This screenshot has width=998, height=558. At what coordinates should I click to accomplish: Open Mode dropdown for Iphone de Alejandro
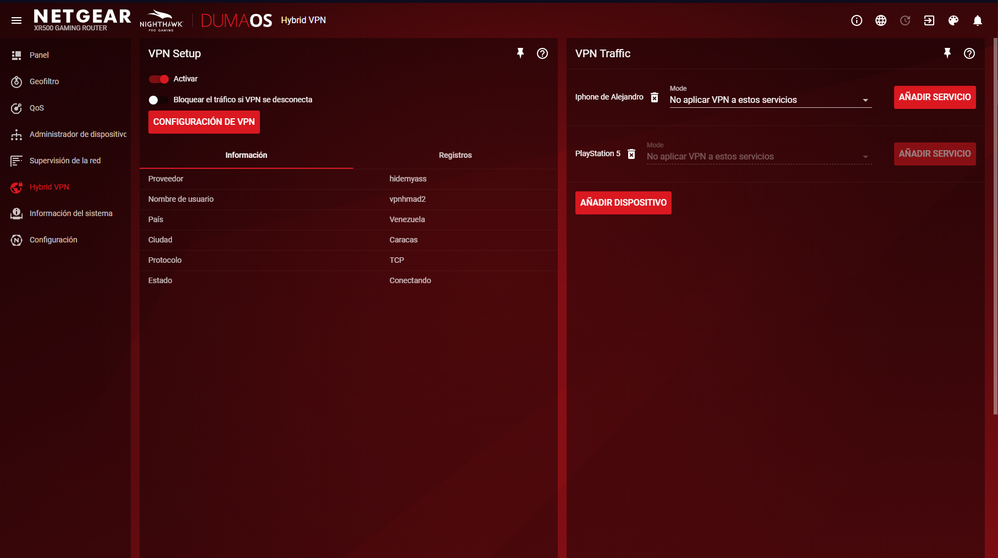click(770, 100)
